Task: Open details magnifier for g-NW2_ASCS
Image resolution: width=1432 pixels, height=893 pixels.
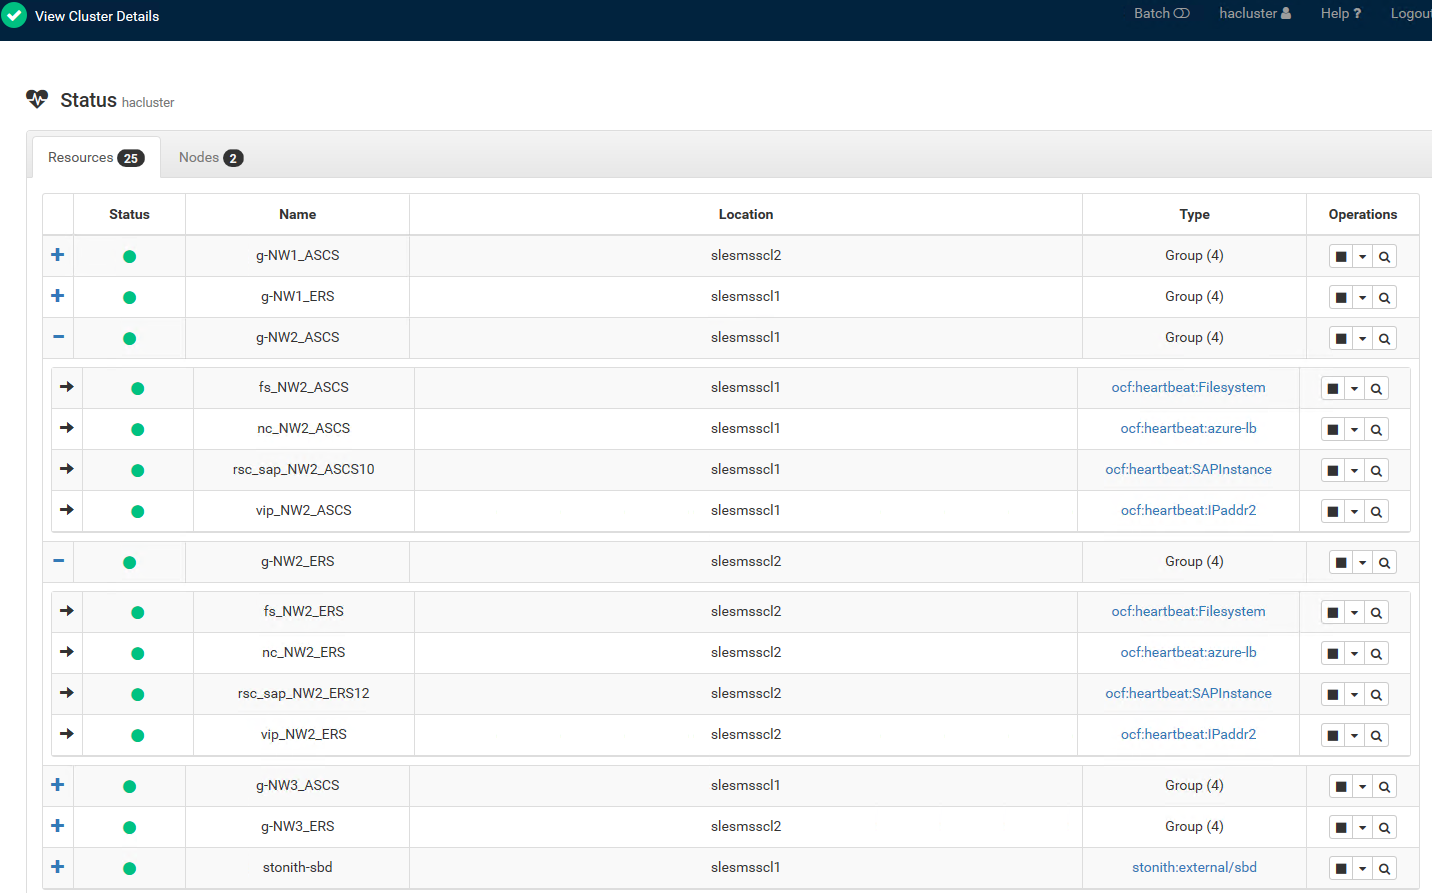Action: [1384, 339]
